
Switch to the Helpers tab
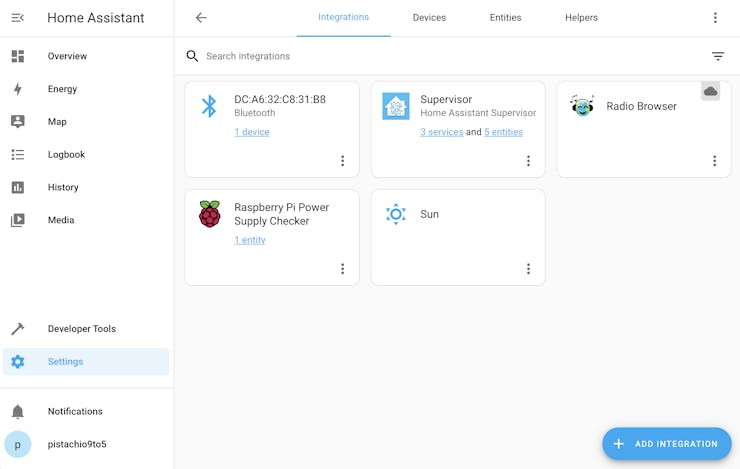coord(581,17)
